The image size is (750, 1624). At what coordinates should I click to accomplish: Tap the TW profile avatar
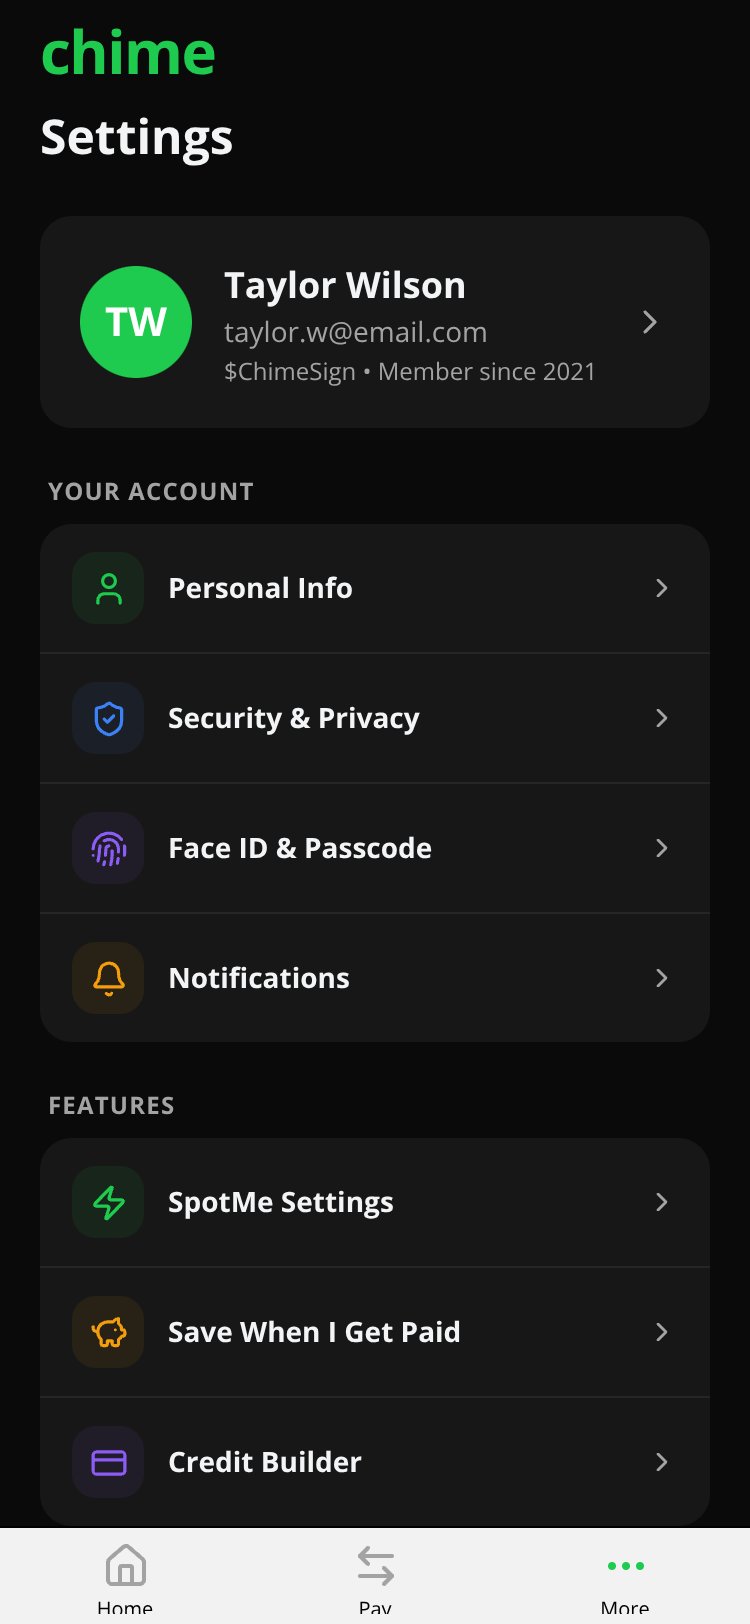[136, 322]
